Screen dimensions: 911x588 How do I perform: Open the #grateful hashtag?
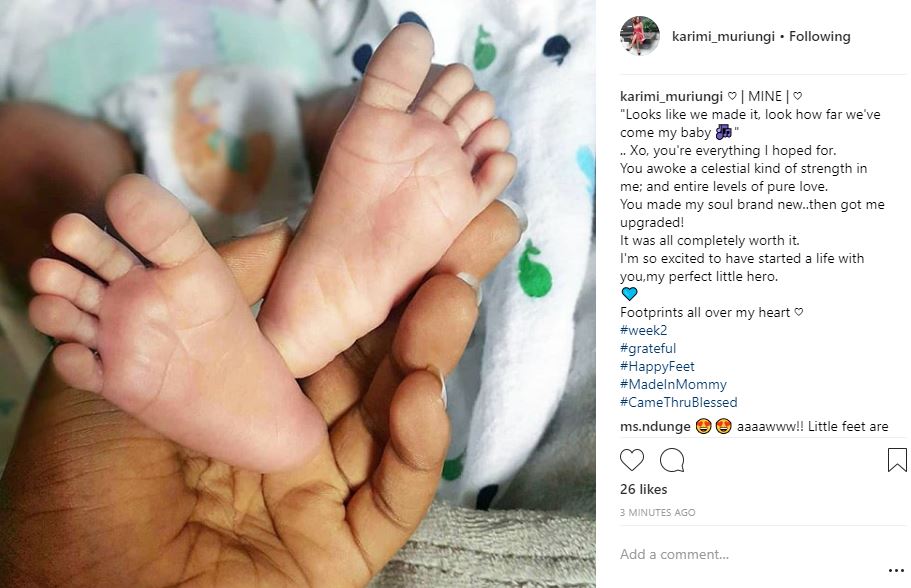click(x=648, y=348)
